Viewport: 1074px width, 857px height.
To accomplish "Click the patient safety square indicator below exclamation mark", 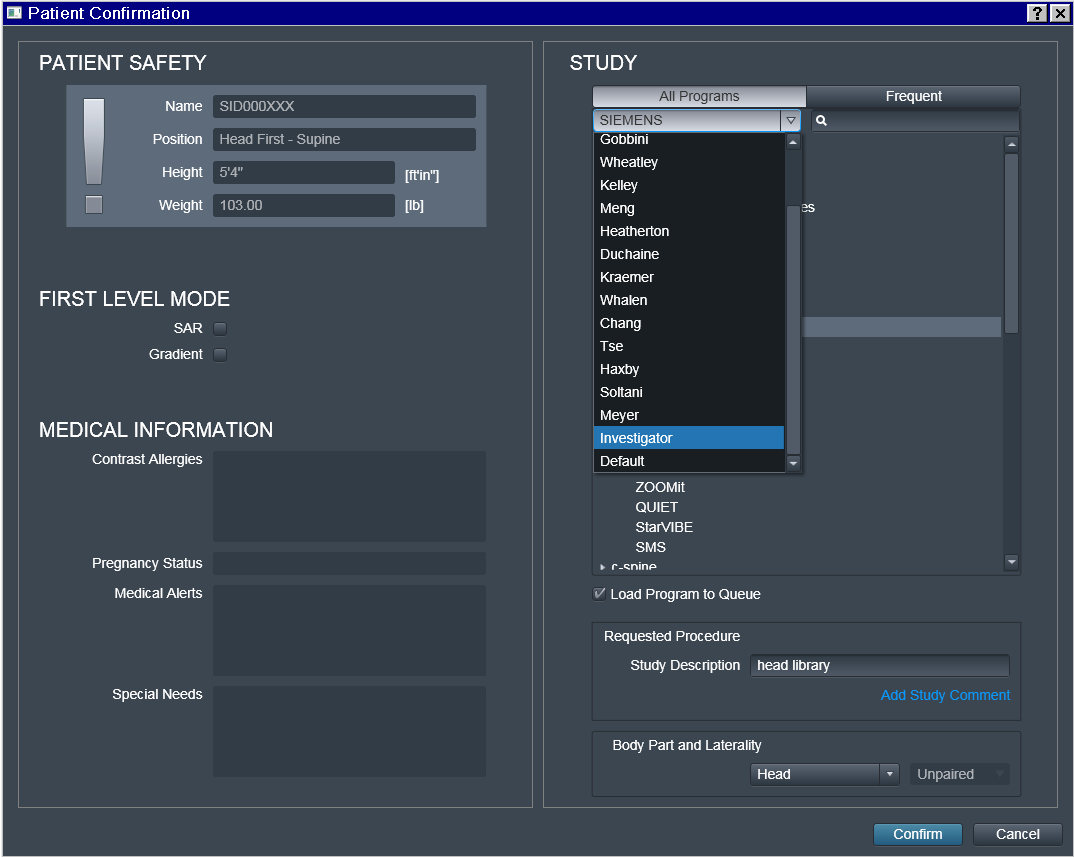I will (x=94, y=205).
